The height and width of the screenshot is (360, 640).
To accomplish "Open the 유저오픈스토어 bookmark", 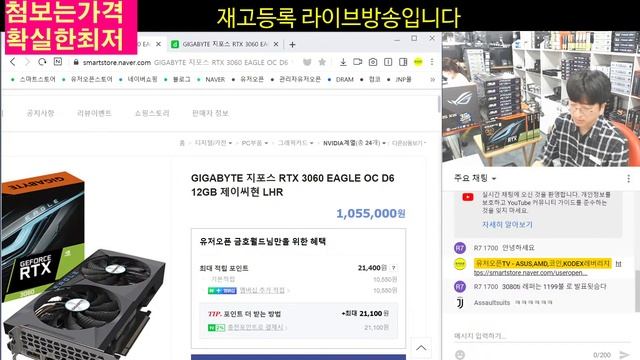I will tap(91, 79).
